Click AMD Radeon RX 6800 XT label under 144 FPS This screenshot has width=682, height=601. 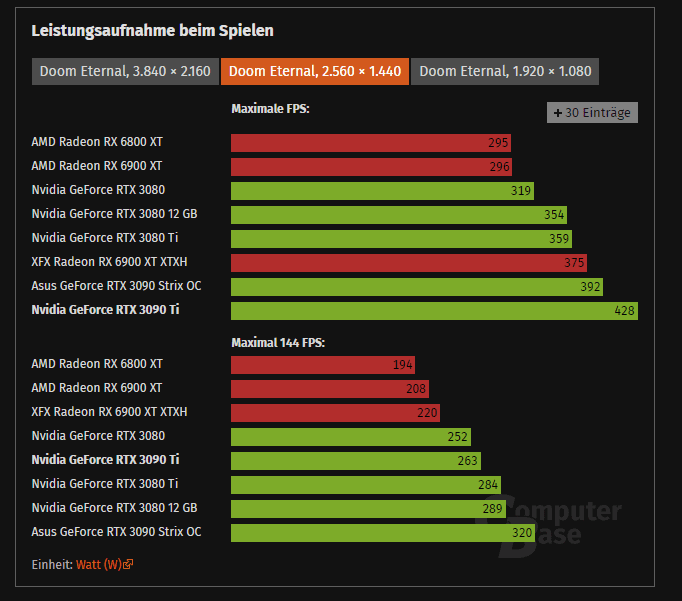pos(97,364)
